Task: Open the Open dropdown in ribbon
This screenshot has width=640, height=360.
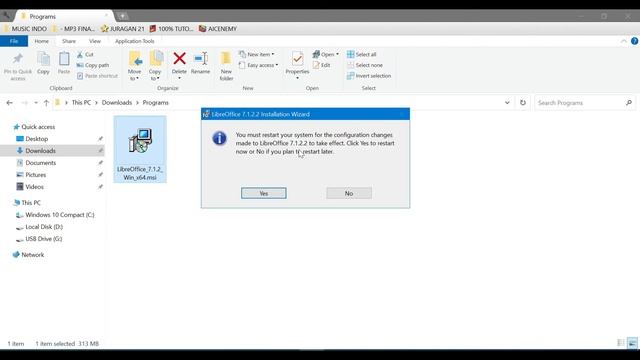Action: point(325,54)
